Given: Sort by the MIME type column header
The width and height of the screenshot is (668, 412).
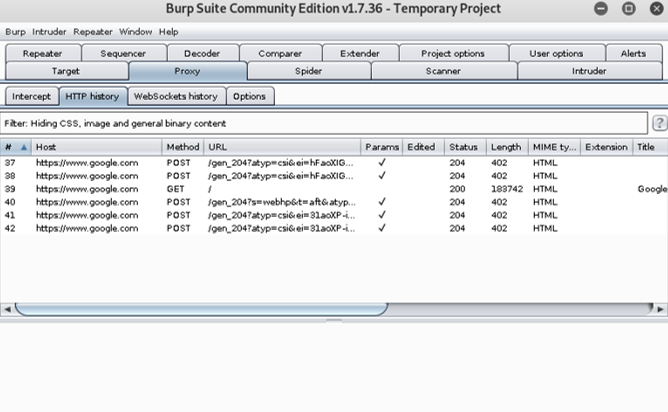Looking at the screenshot, I should point(554,147).
